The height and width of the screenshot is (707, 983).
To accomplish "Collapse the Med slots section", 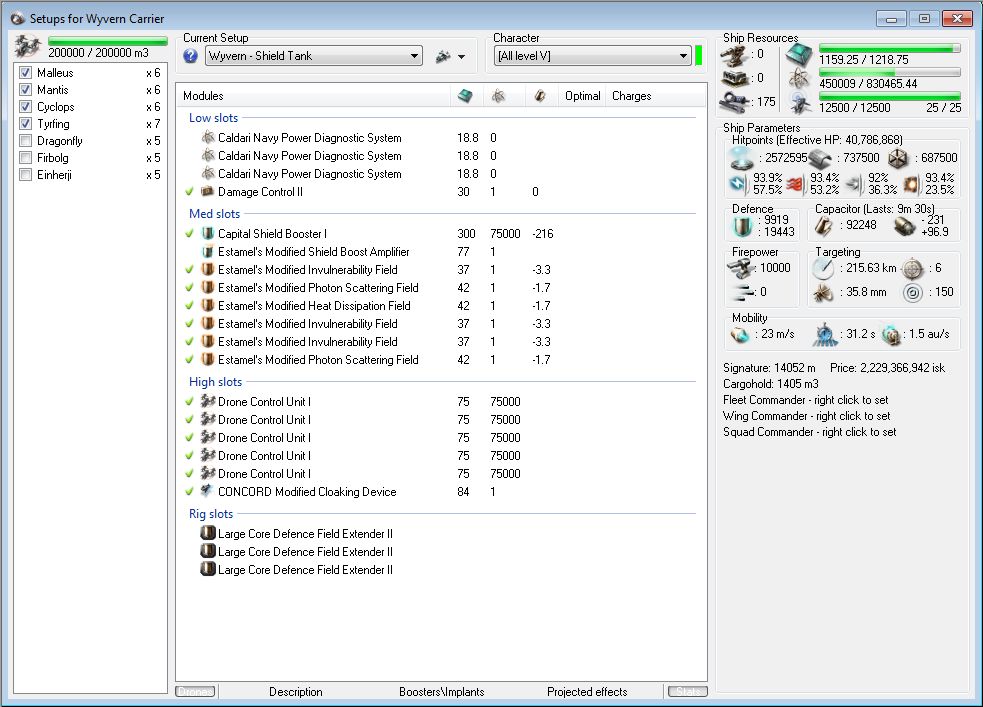I will click(214, 214).
